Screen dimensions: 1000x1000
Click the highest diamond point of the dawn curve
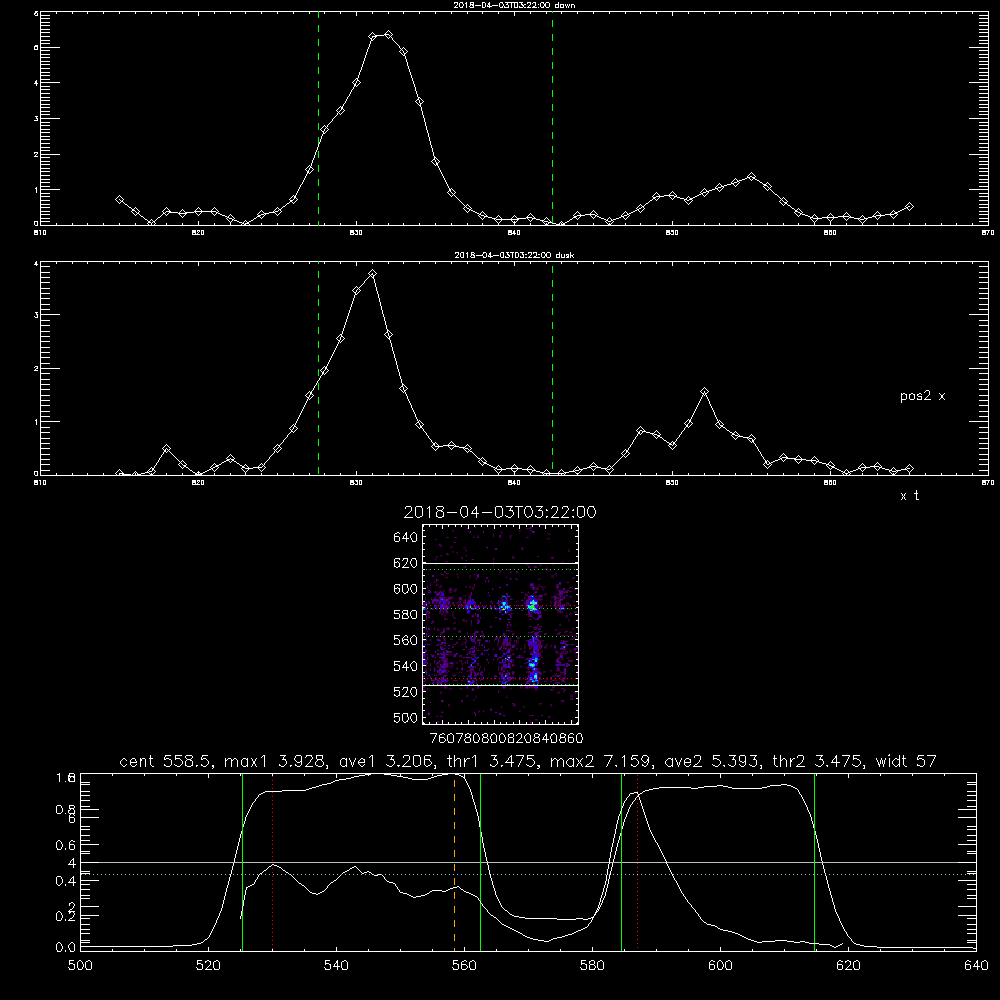(x=388, y=34)
